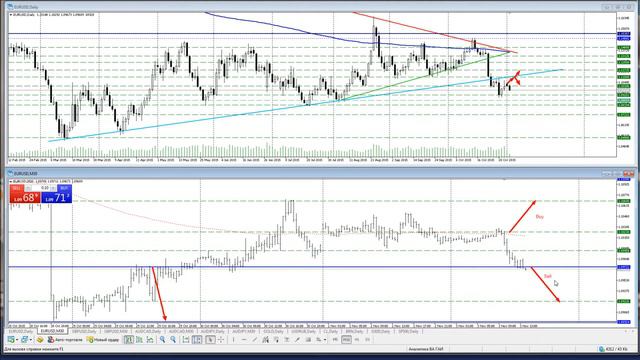This screenshot has height=360, width=640.
Task: Click the Новый ордер (New Order) button
Action: pos(103,340)
